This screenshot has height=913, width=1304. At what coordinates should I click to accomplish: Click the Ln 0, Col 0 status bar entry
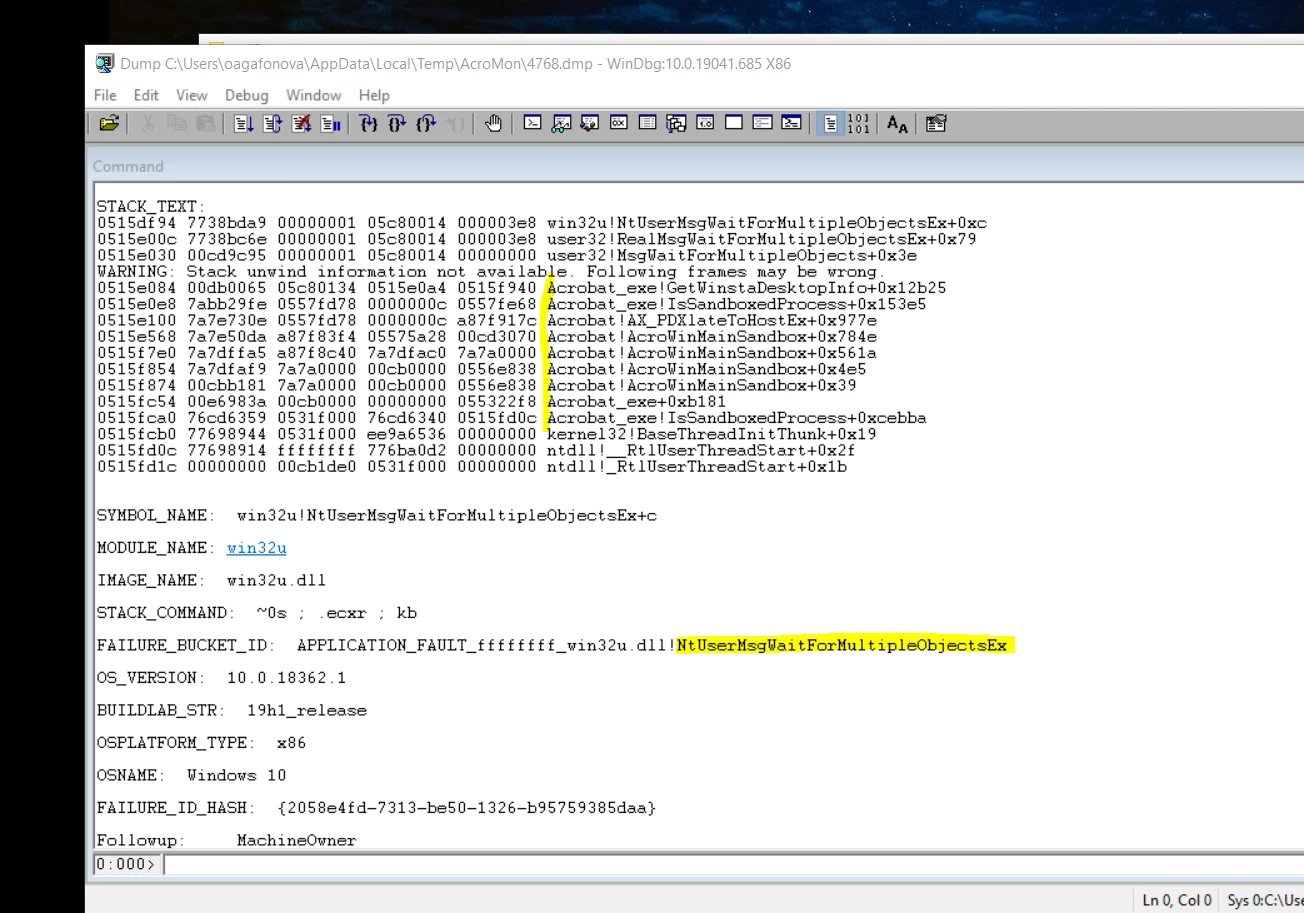tap(1177, 900)
